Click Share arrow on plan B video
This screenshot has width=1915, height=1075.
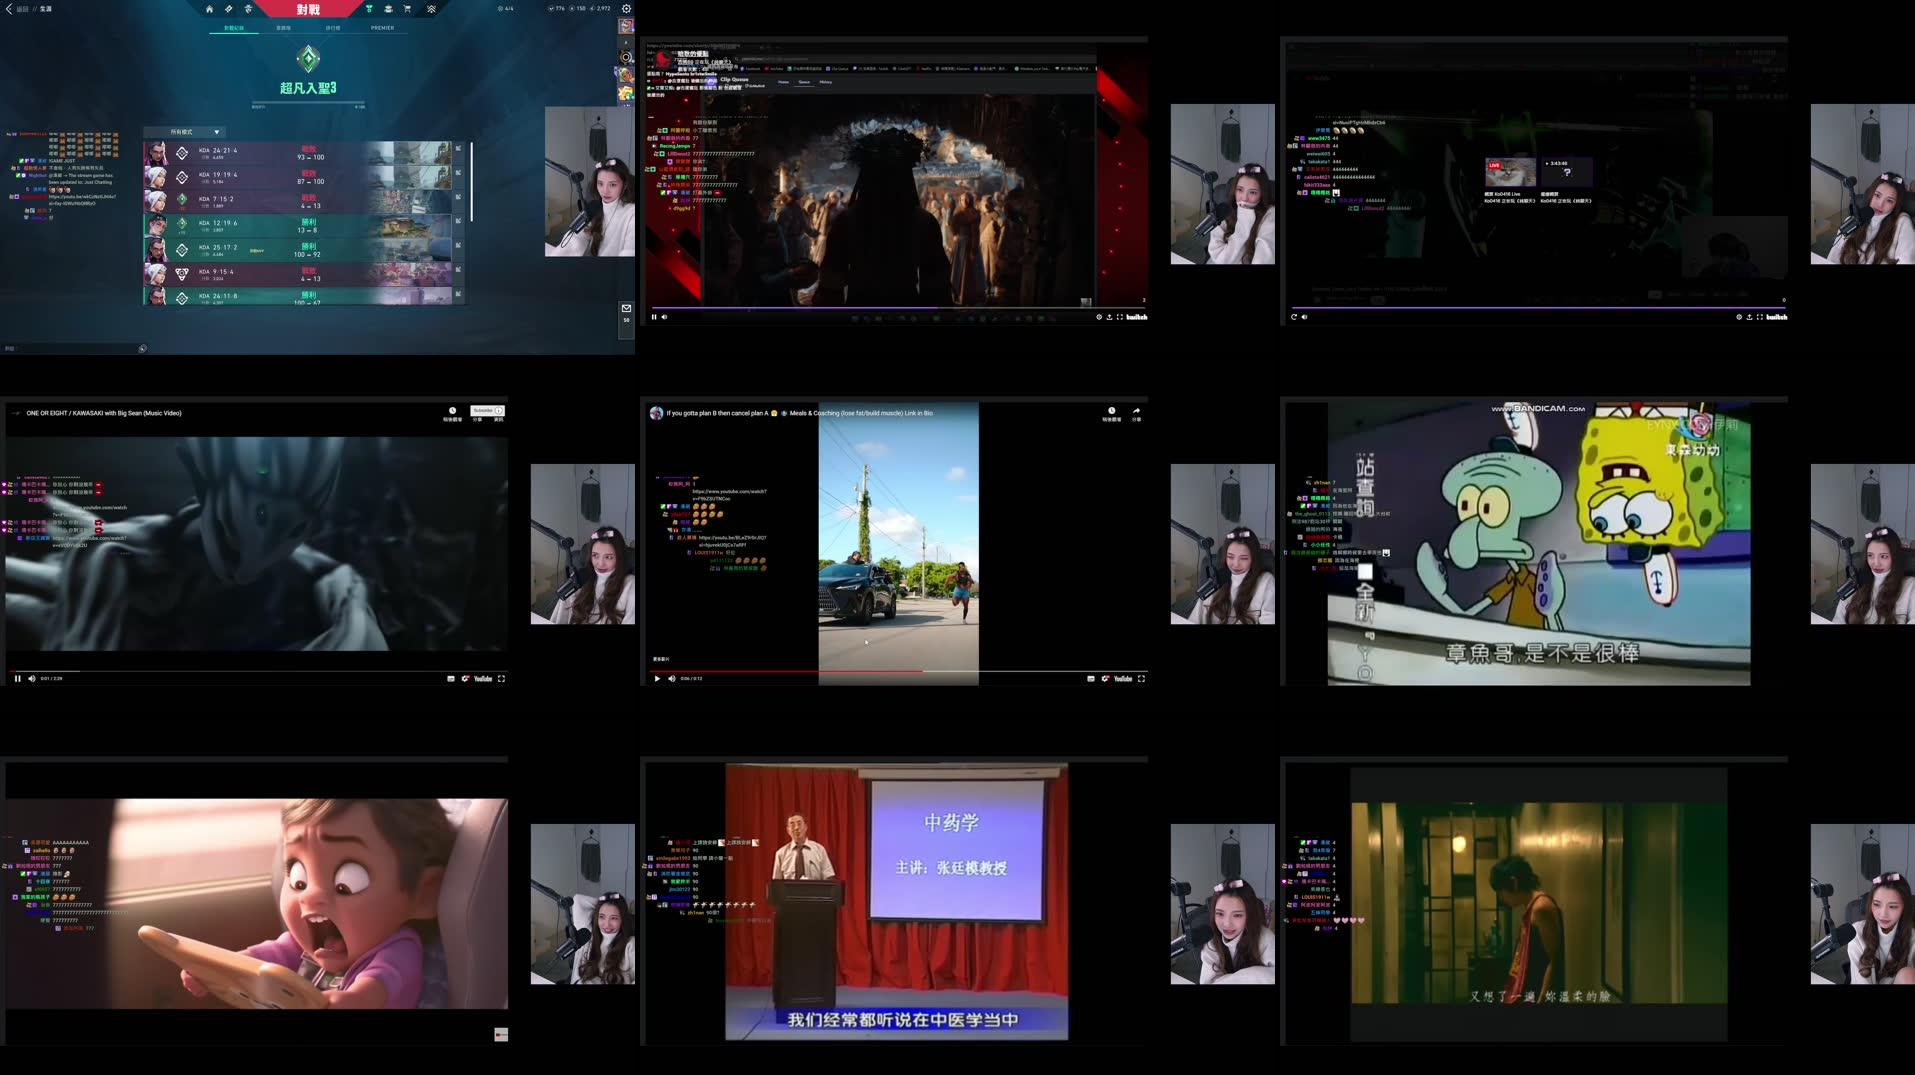pyautogui.click(x=1136, y=413)
